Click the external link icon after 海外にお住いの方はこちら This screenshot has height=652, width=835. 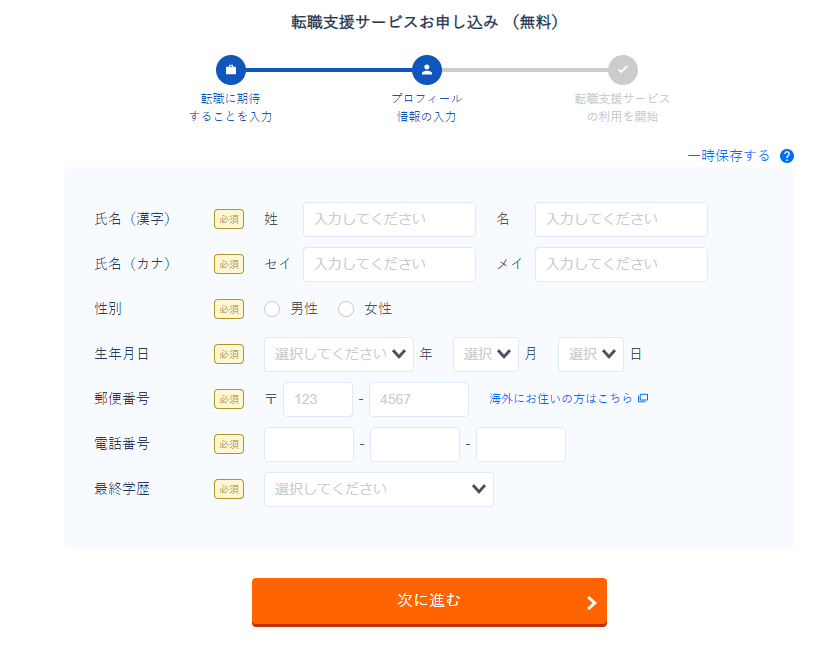click(643, 398)
